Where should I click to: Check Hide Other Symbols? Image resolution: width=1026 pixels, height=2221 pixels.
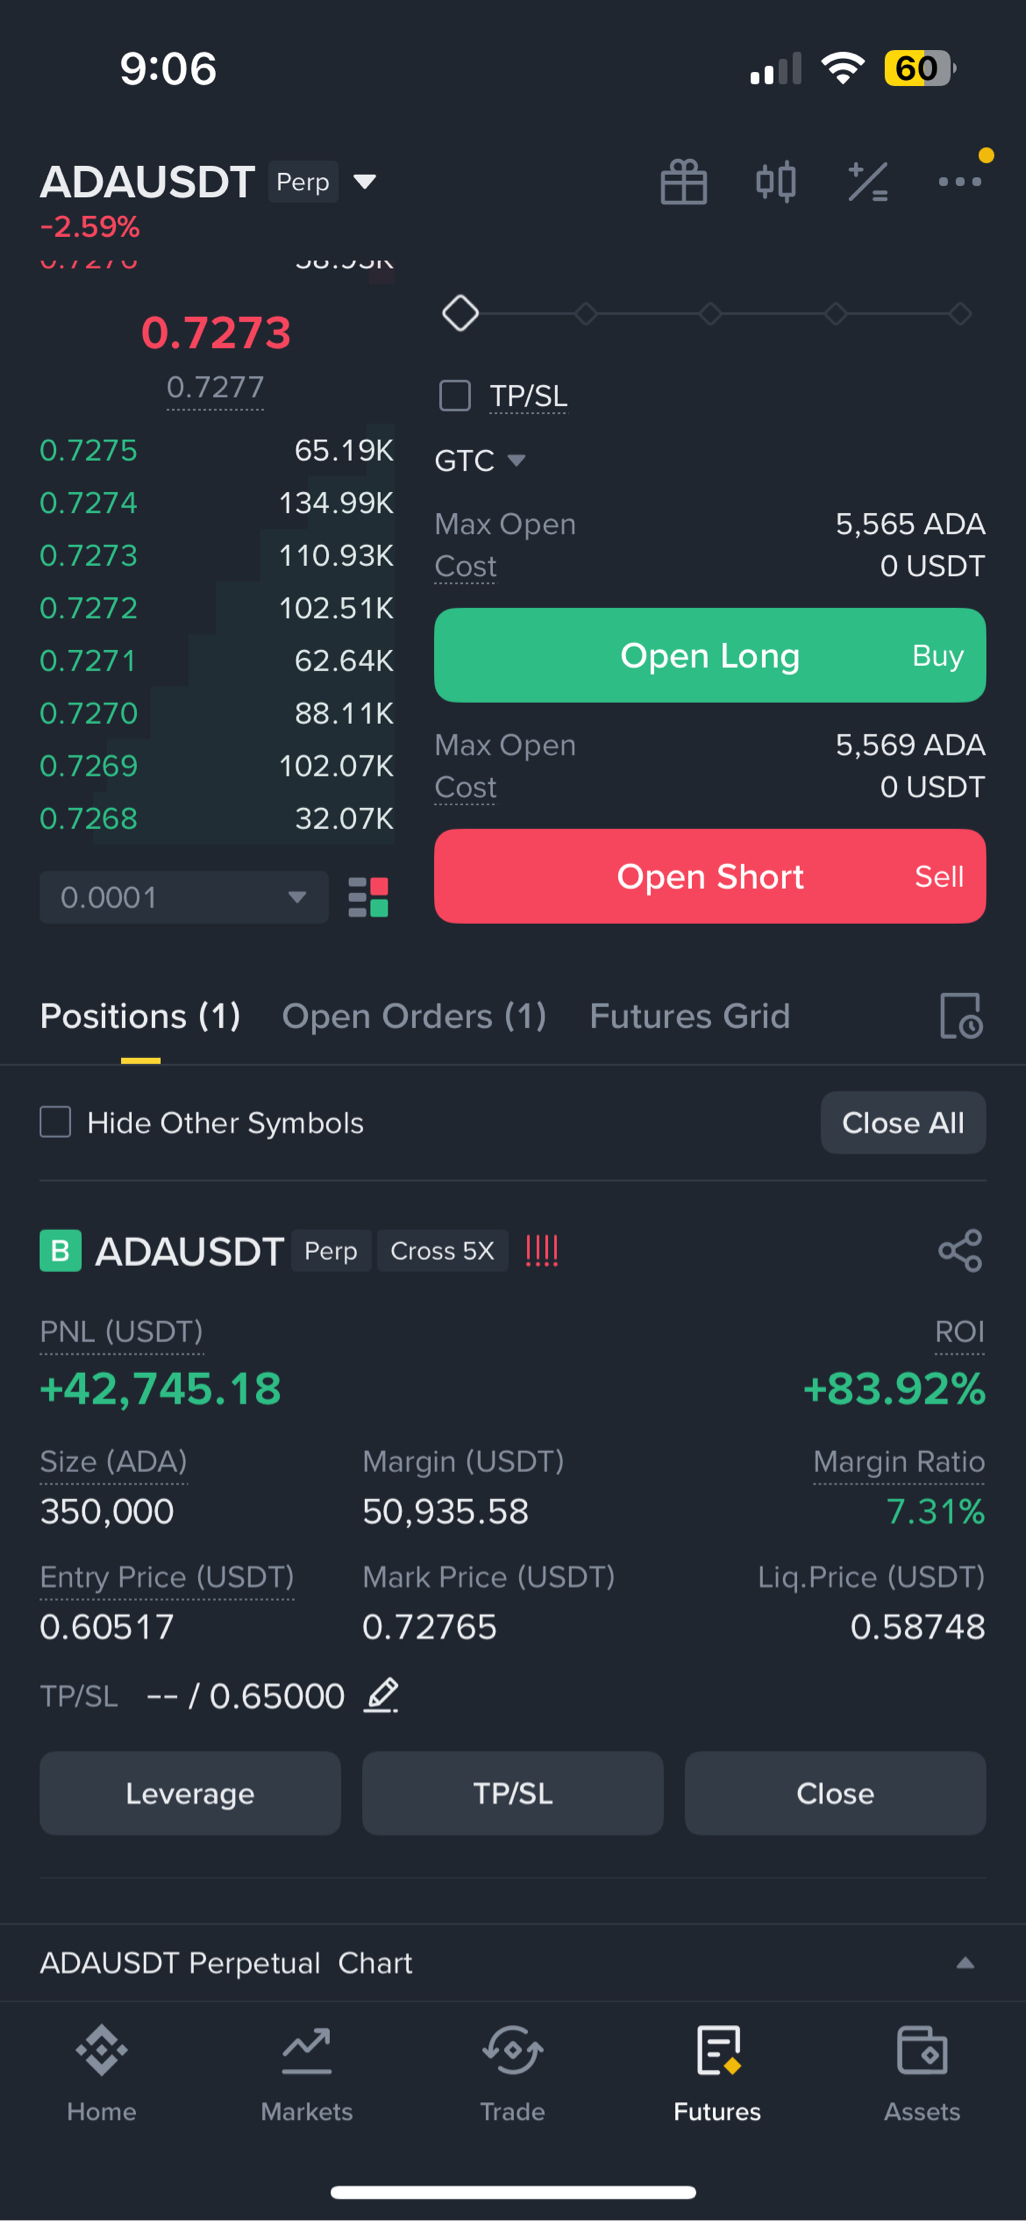point(56,1122)
